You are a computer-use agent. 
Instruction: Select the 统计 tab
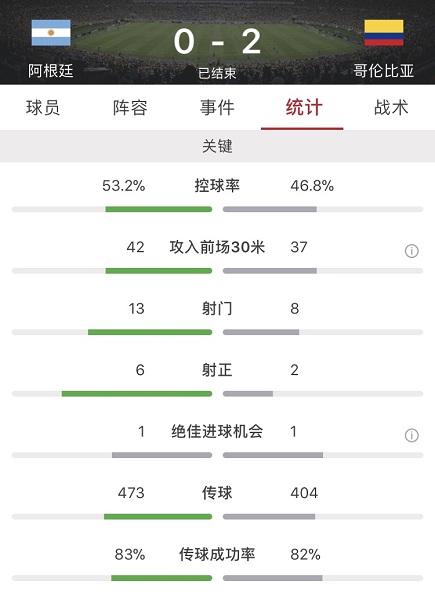pyautogui.click(x=304, y=108)
